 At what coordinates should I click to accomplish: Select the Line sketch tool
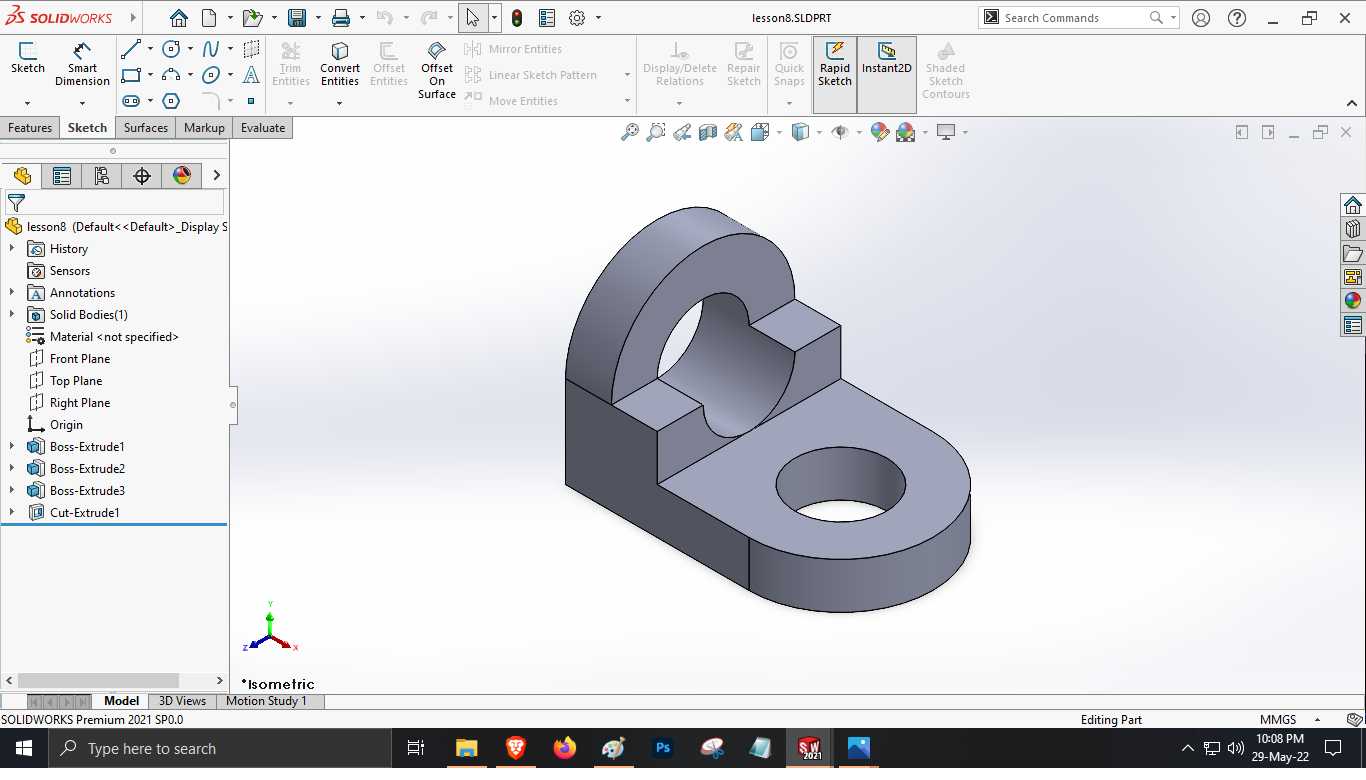point(130,49)
